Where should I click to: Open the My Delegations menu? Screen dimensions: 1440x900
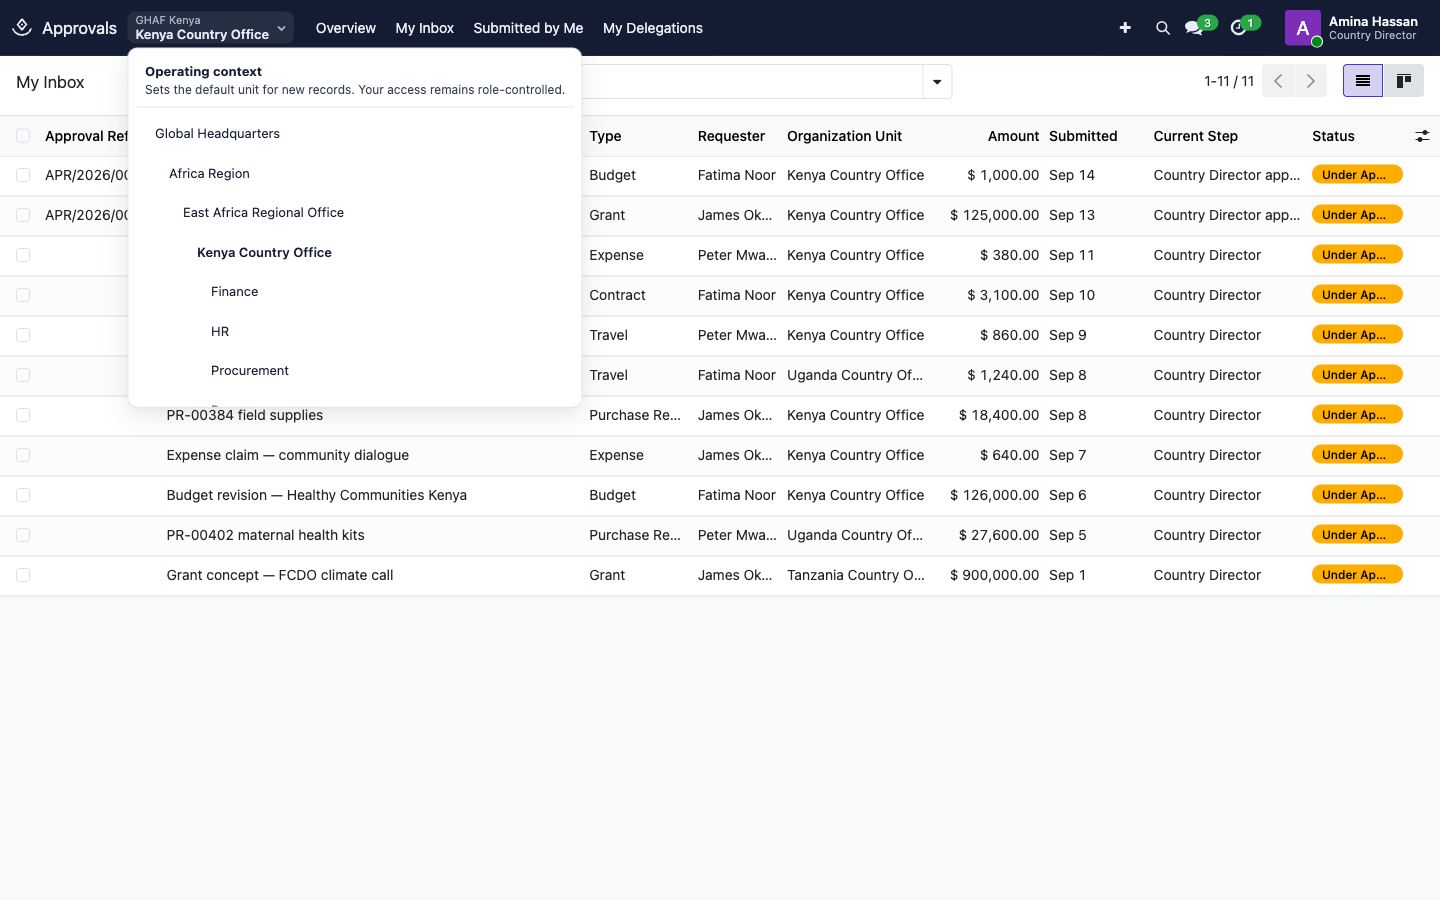(653, 28)
